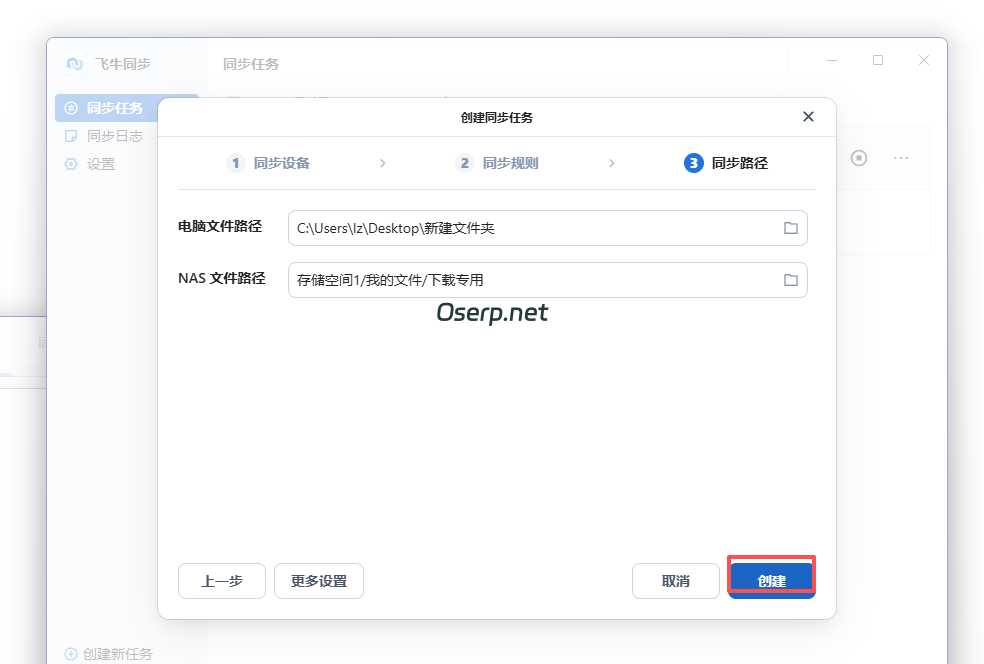Click the 创建 button to finish
The width and height of the screenshot is (984, 664).
point(771,581)
